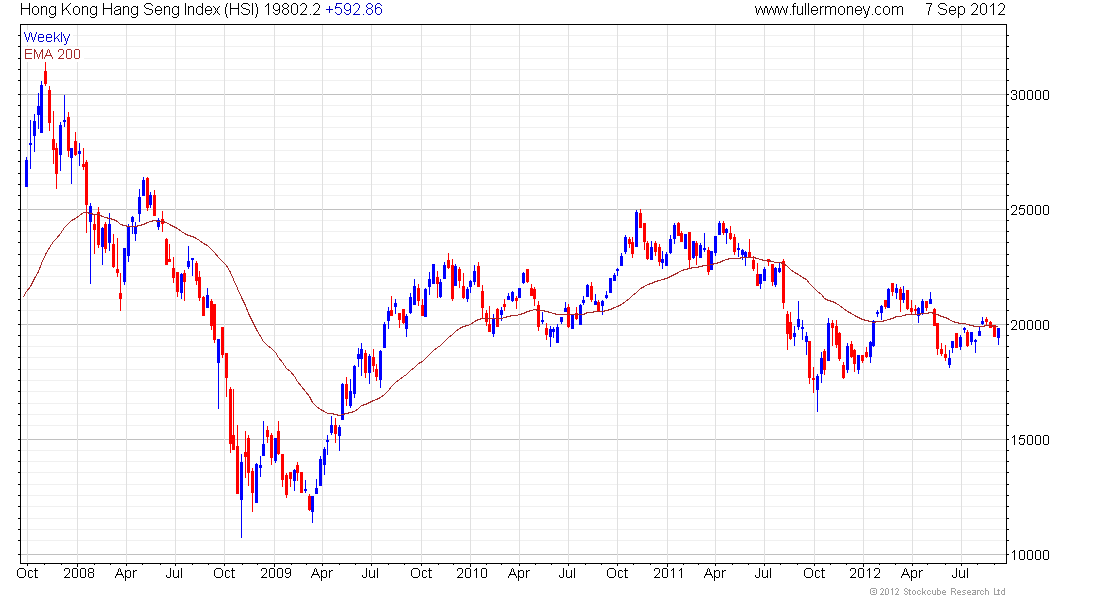Click the October 2011 low candle near 16000

point(817,393)
